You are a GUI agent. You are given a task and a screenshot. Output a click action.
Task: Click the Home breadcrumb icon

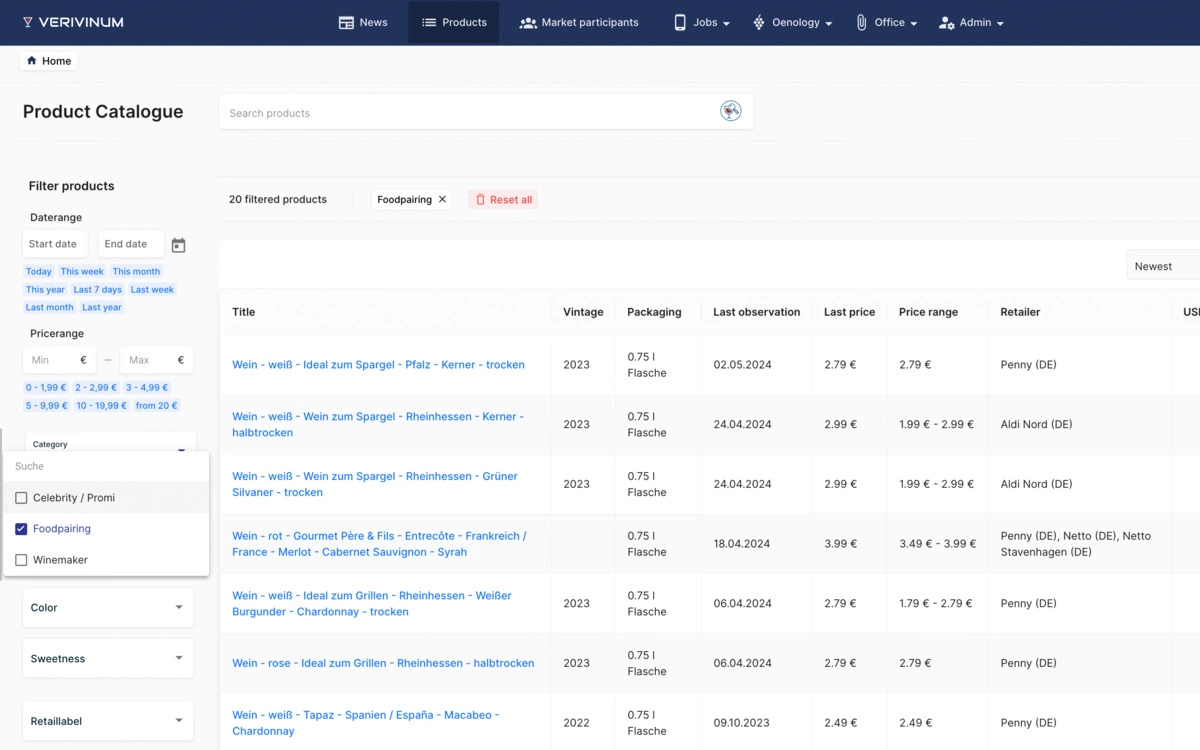coord(32,61)
